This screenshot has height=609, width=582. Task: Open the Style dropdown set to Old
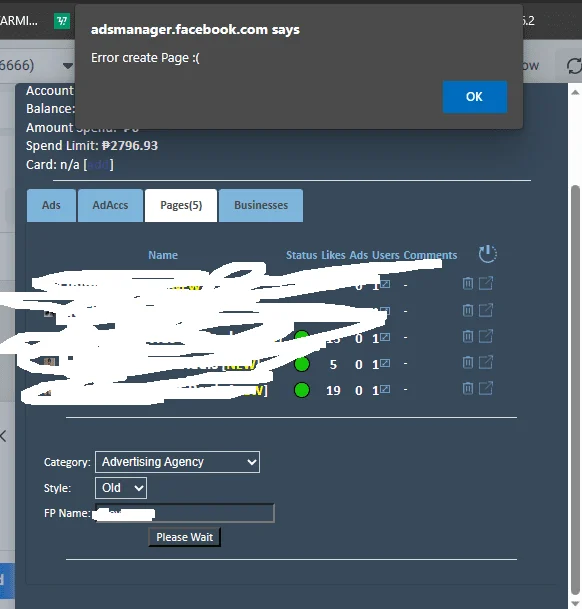[x=121, y=488]
